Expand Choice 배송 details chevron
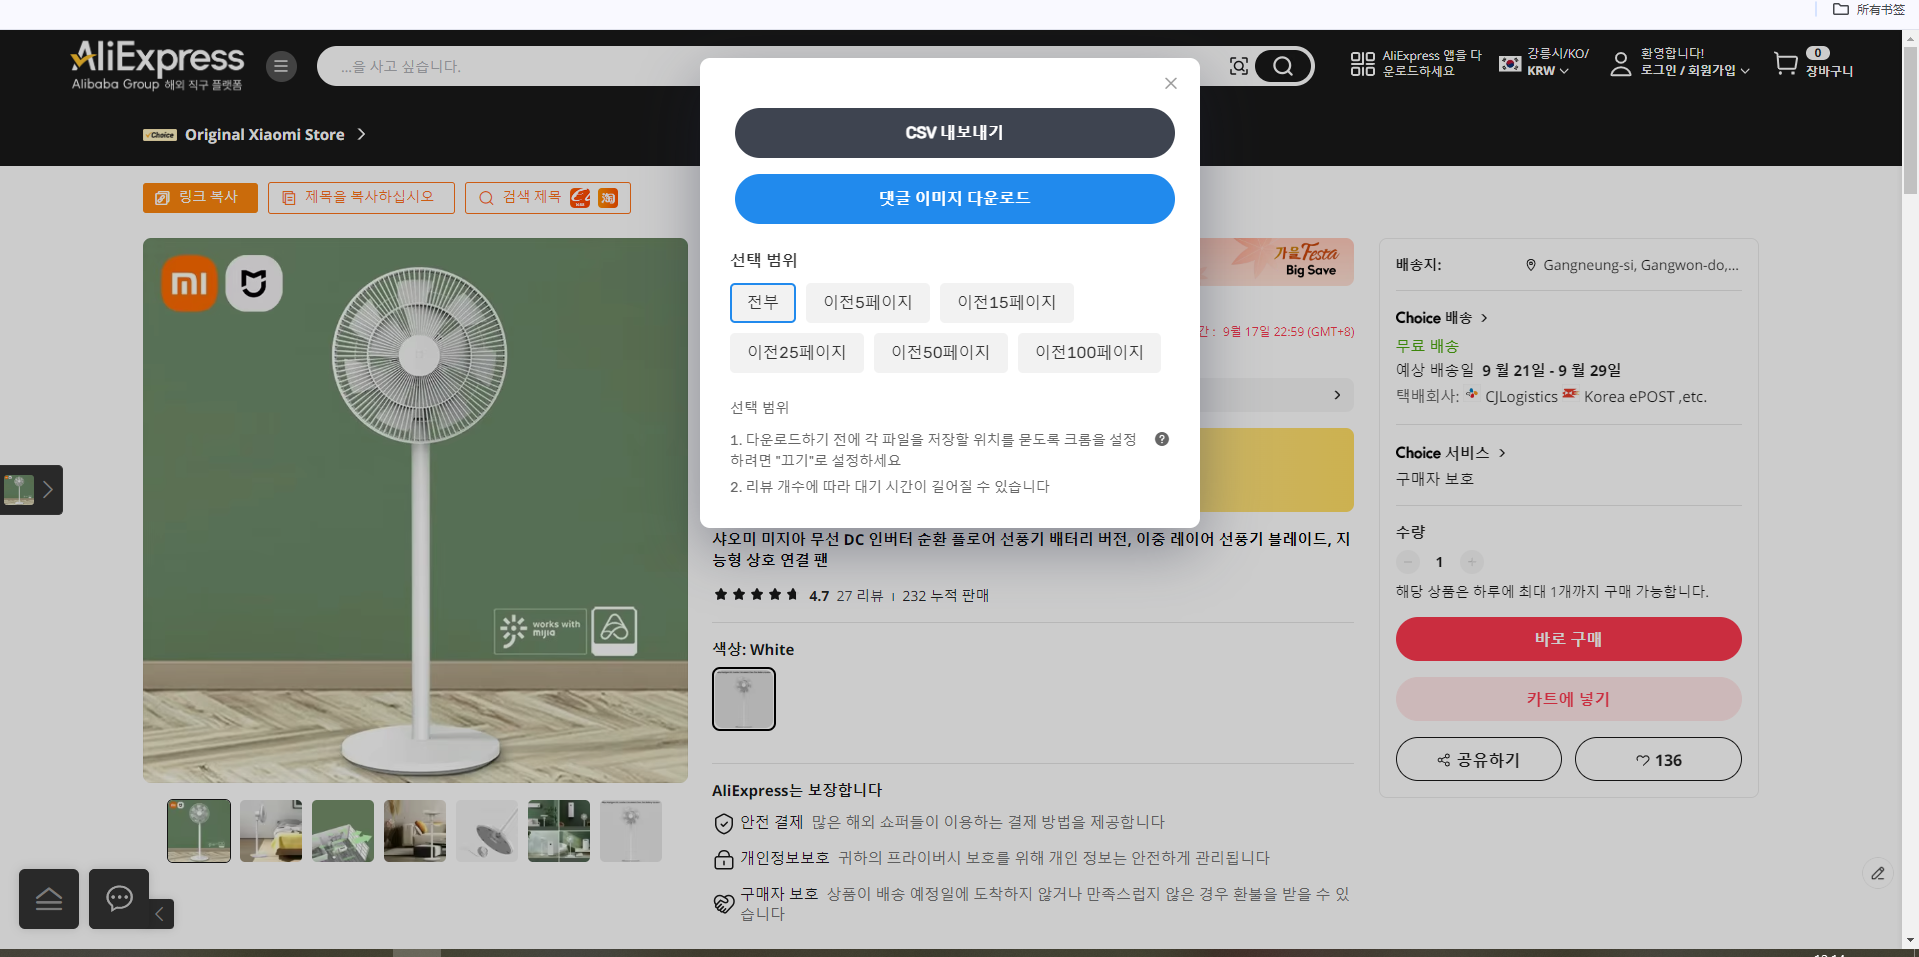 coord(1484,318)
